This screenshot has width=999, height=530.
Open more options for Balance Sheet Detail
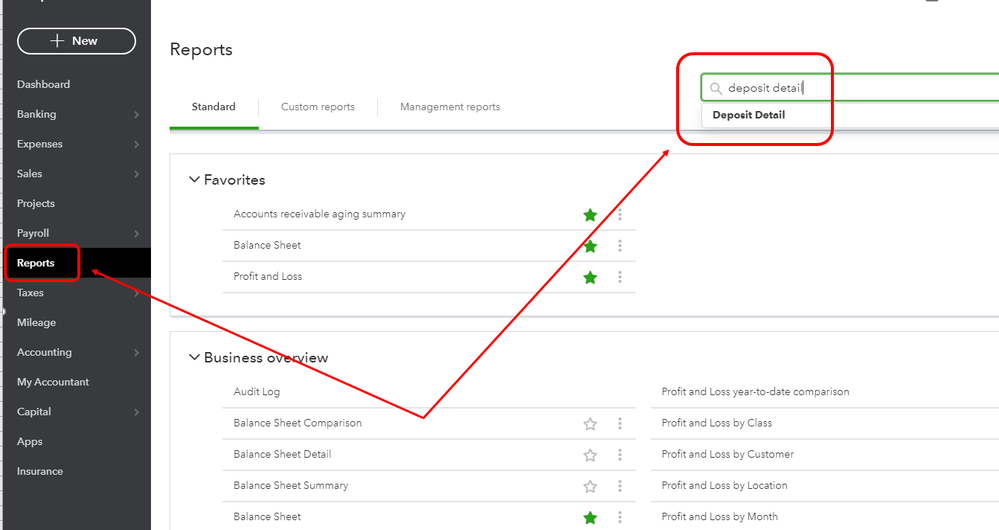coord(619,455)
